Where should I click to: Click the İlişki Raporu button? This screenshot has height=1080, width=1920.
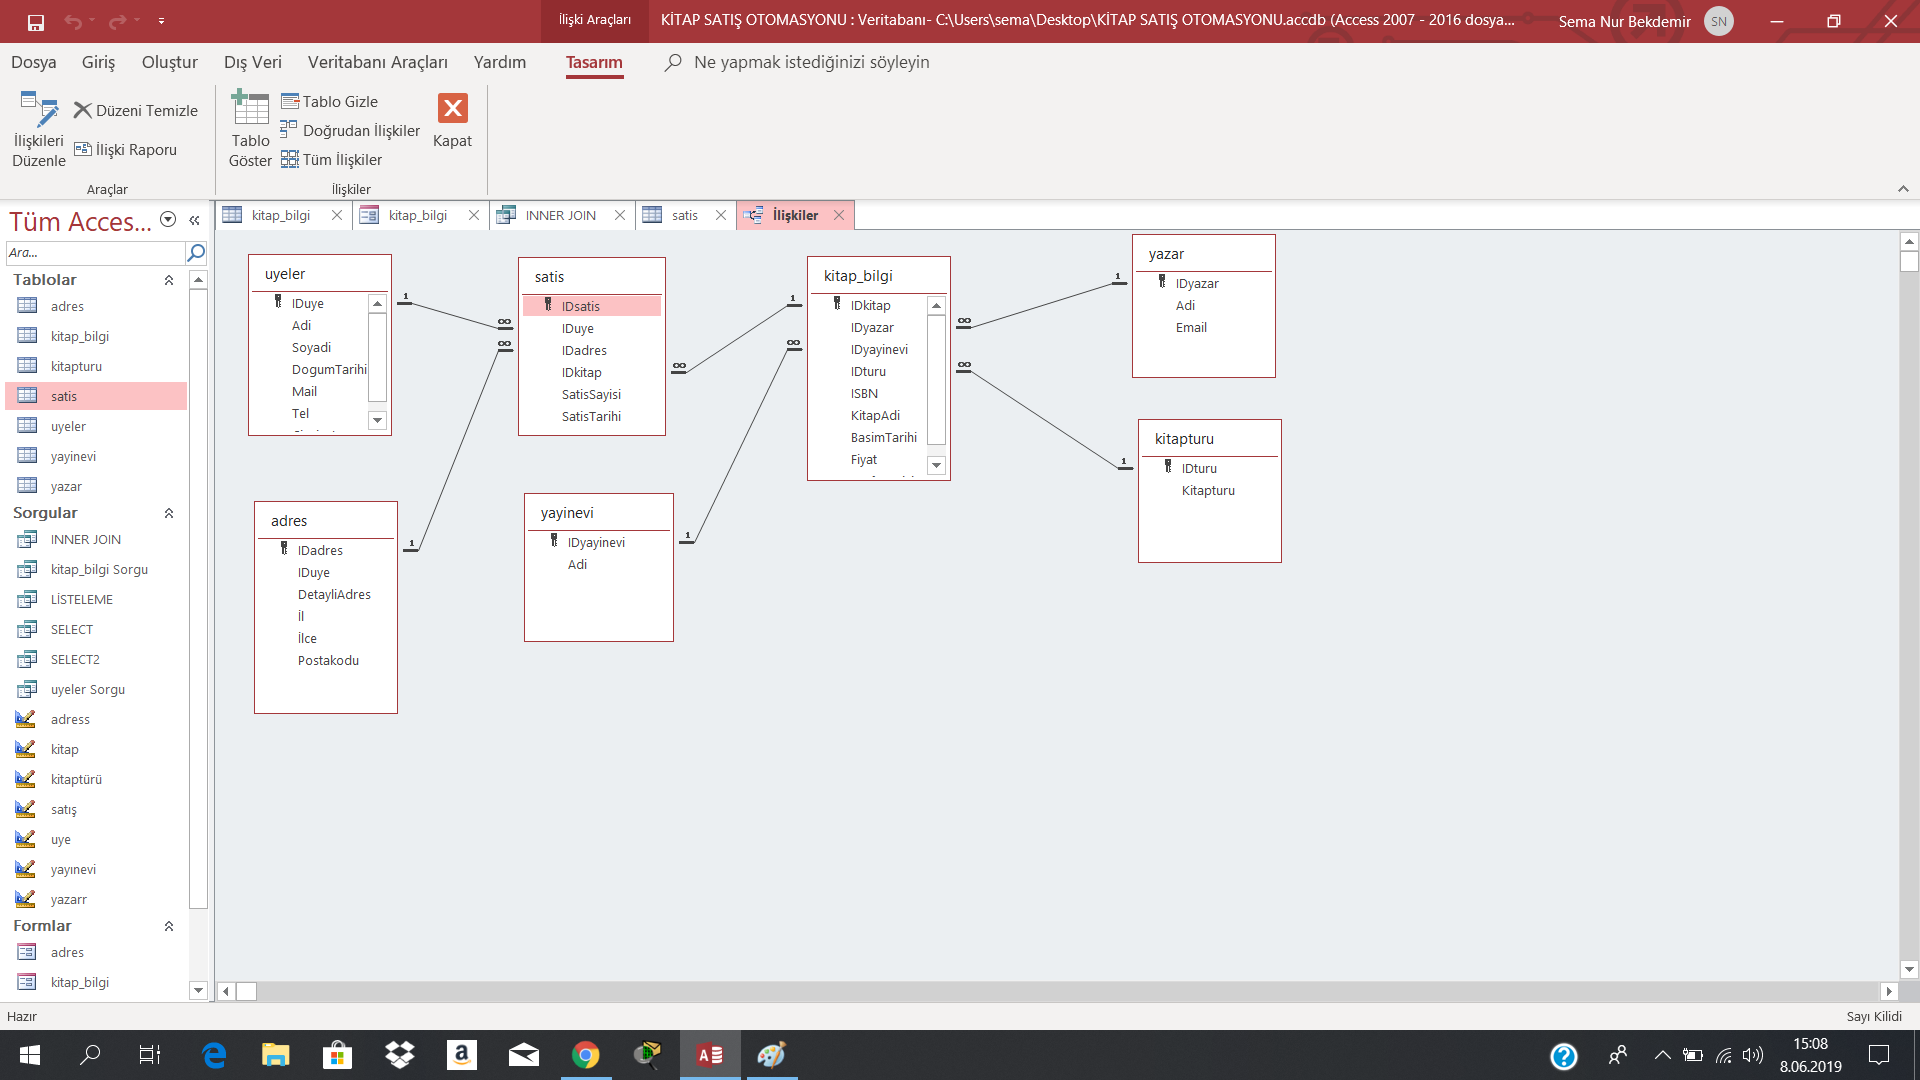click(x=126, y=150)
